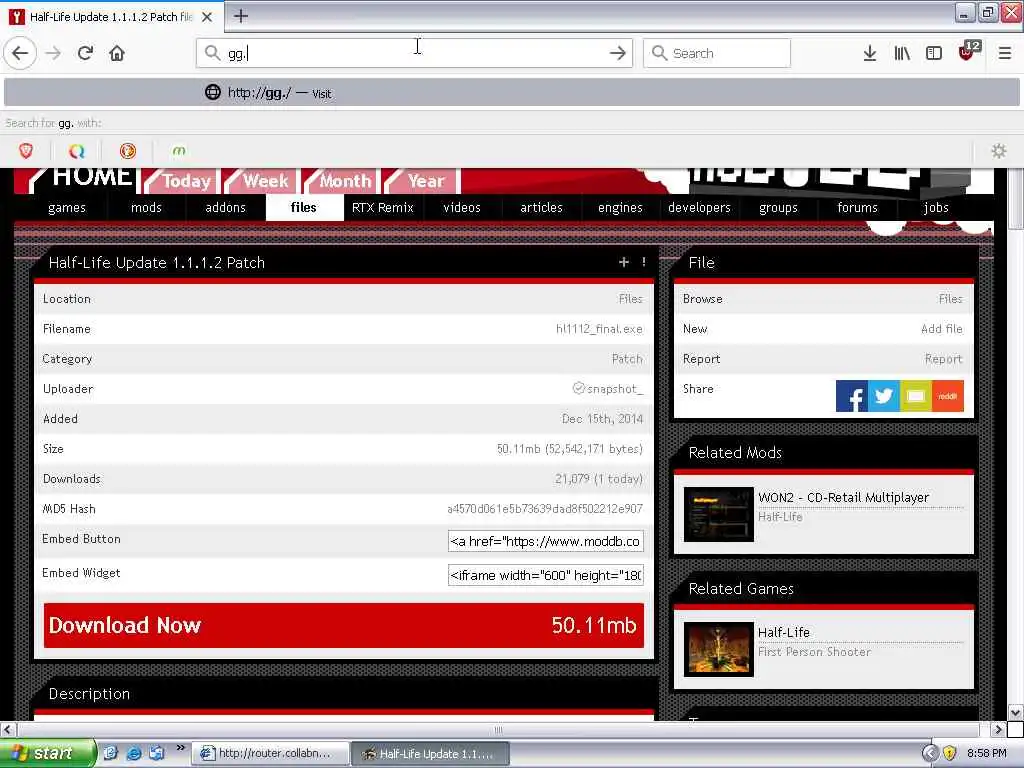This screenshot has height=768, width=1024.
Task: Open the browser home page
Action: (x=117, y=53)
